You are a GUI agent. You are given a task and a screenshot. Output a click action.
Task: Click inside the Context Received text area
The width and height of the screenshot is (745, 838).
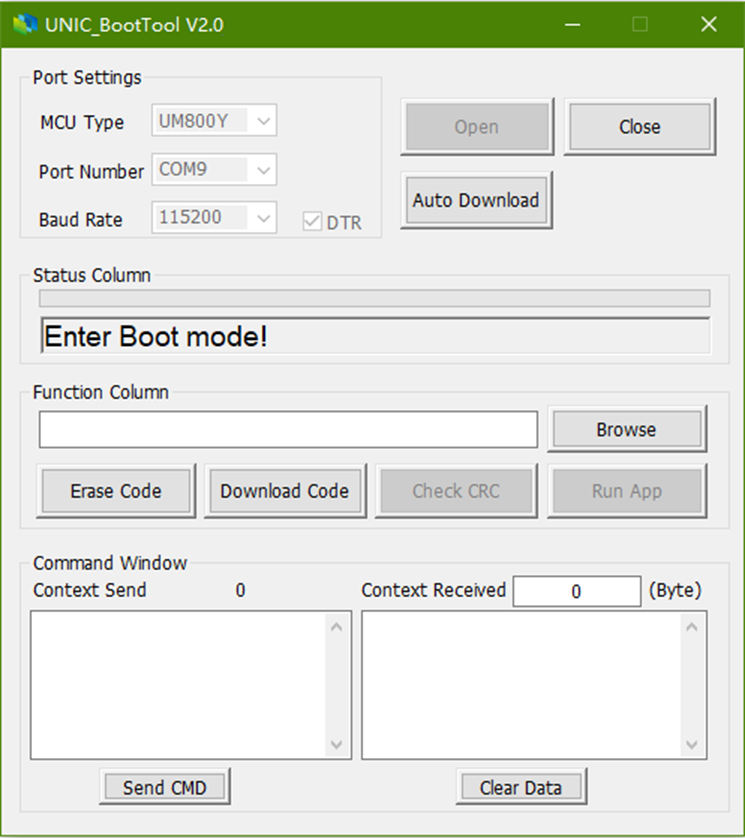[x=520, y=685]
